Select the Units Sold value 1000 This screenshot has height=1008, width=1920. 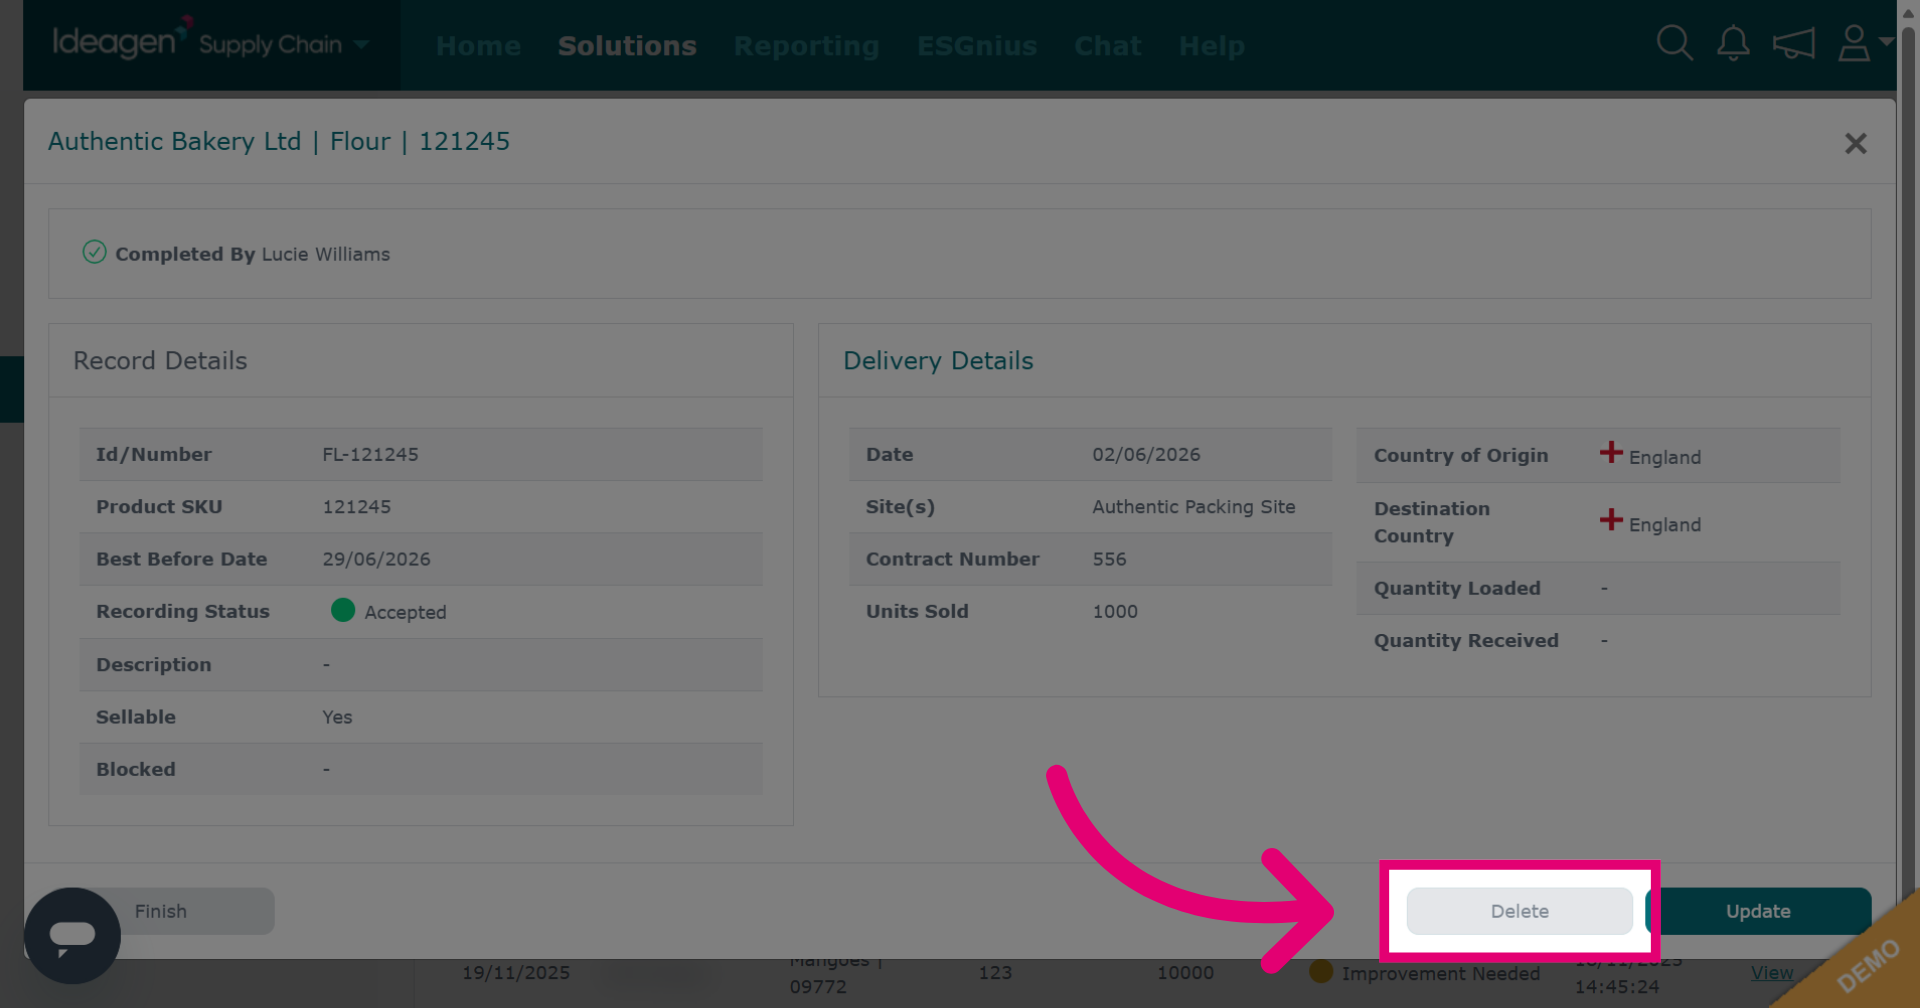(x=1115, y=611)
